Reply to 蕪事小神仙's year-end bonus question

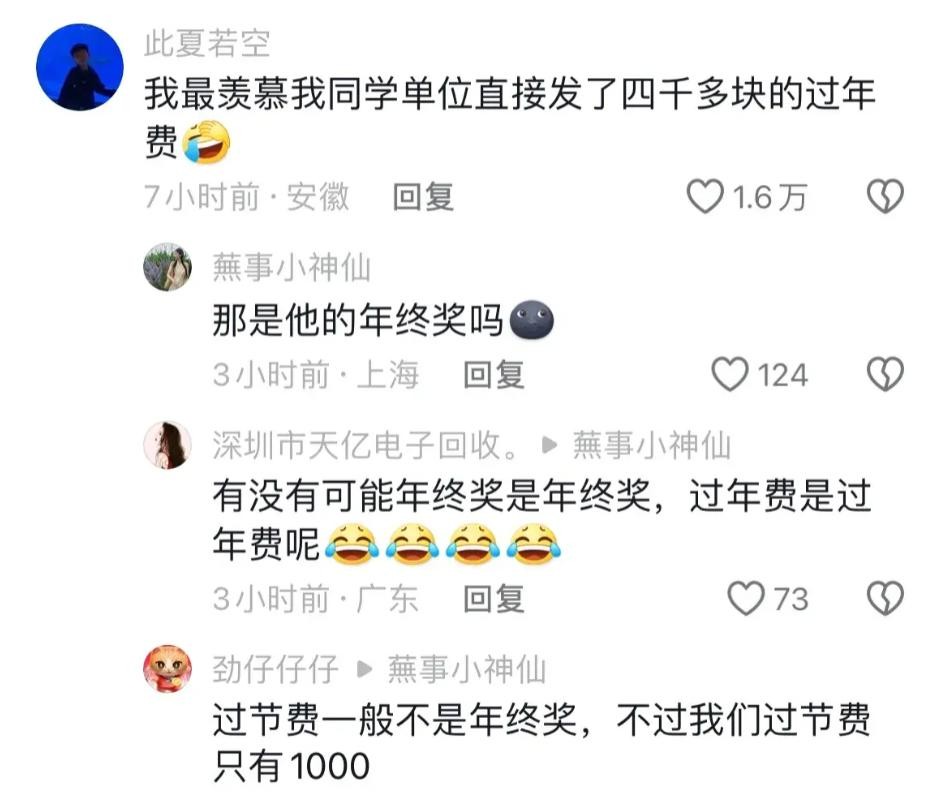pyautogui.click(x=494, y=374)
